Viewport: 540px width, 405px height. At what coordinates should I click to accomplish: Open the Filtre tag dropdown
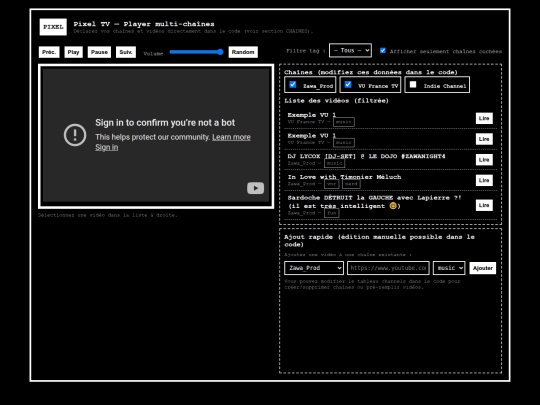(350, 50)
